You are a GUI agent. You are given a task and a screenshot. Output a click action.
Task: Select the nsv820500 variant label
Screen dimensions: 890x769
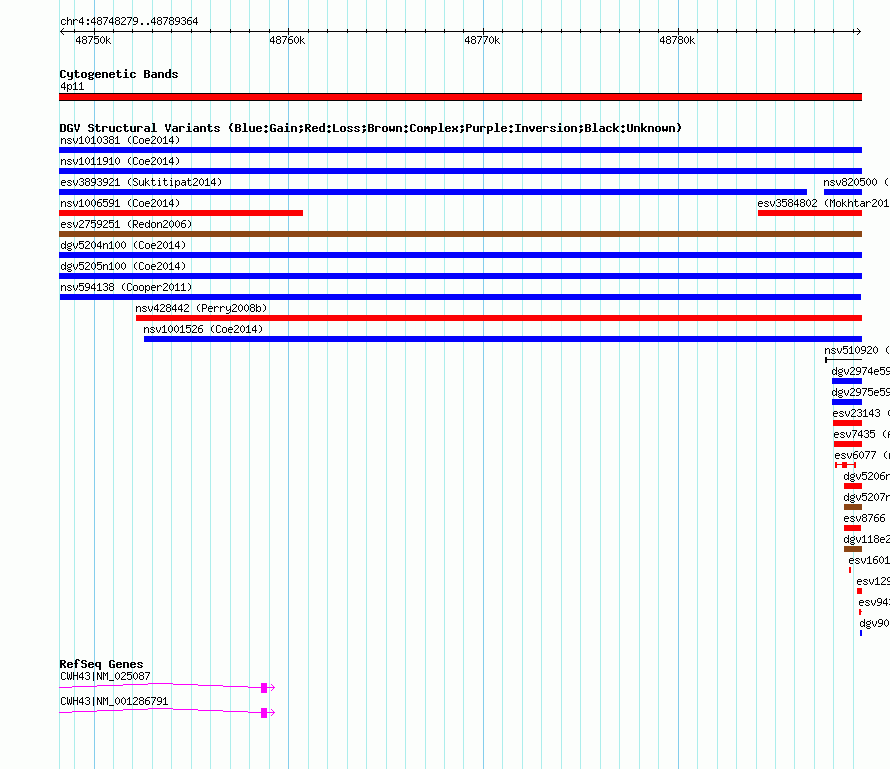pyautogui.click(x=856, y=182)
